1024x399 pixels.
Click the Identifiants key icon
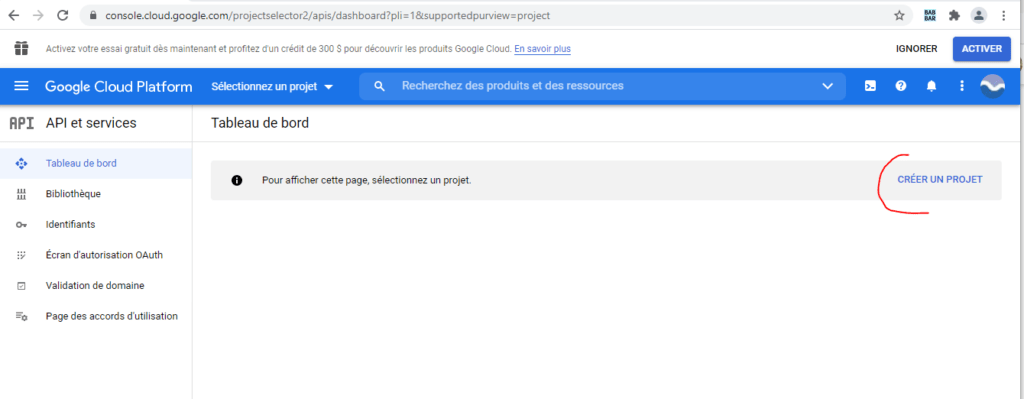coord(21,225)
